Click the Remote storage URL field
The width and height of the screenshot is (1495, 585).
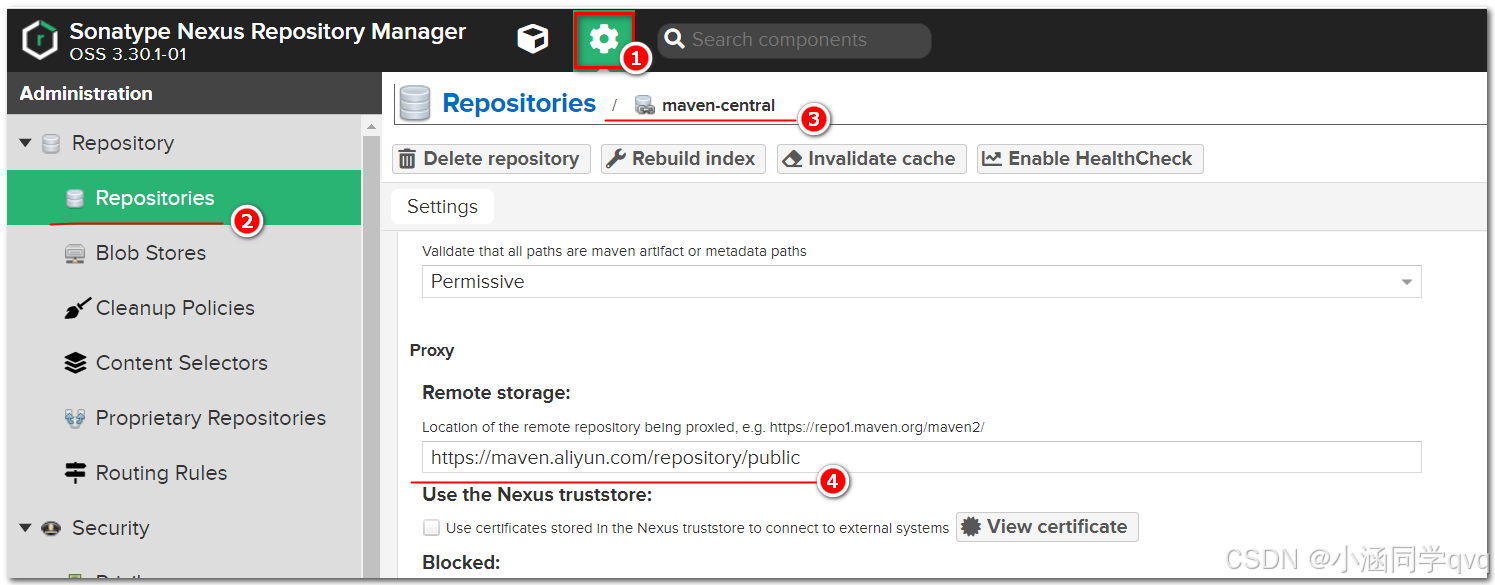(921, 458)
